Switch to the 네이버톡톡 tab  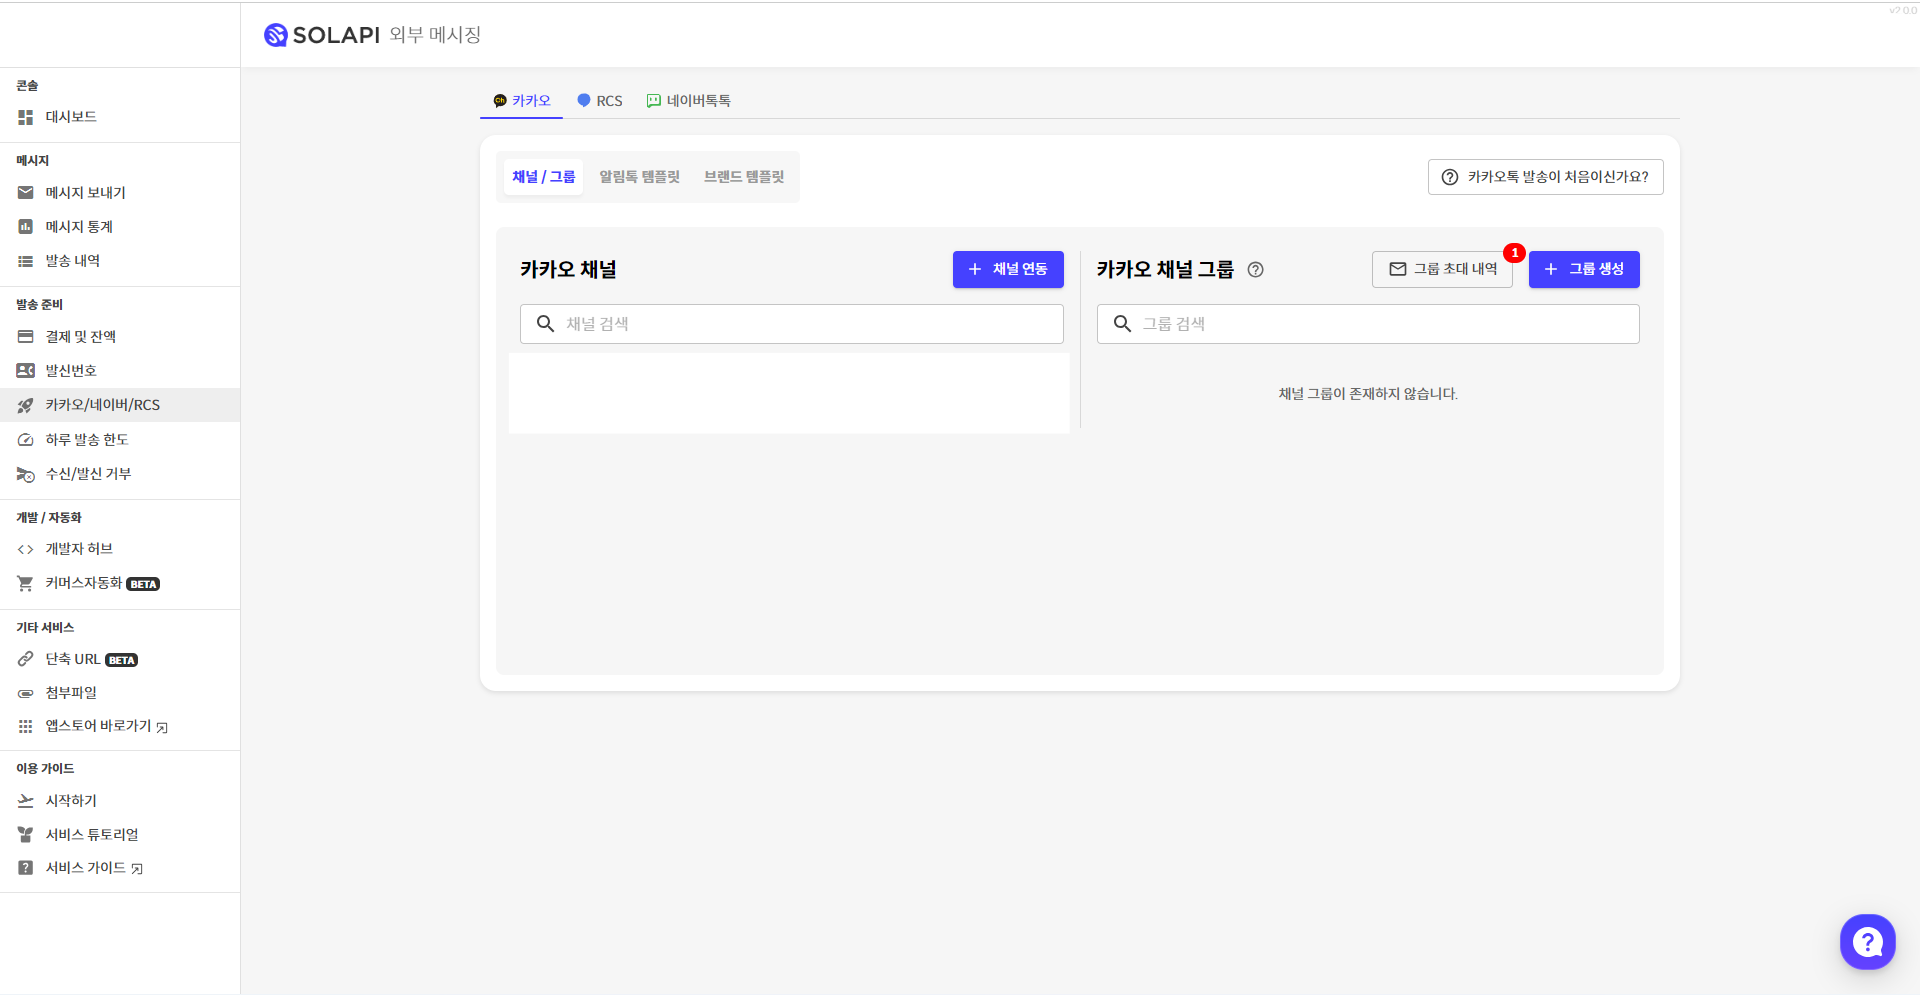coord(689,101)
